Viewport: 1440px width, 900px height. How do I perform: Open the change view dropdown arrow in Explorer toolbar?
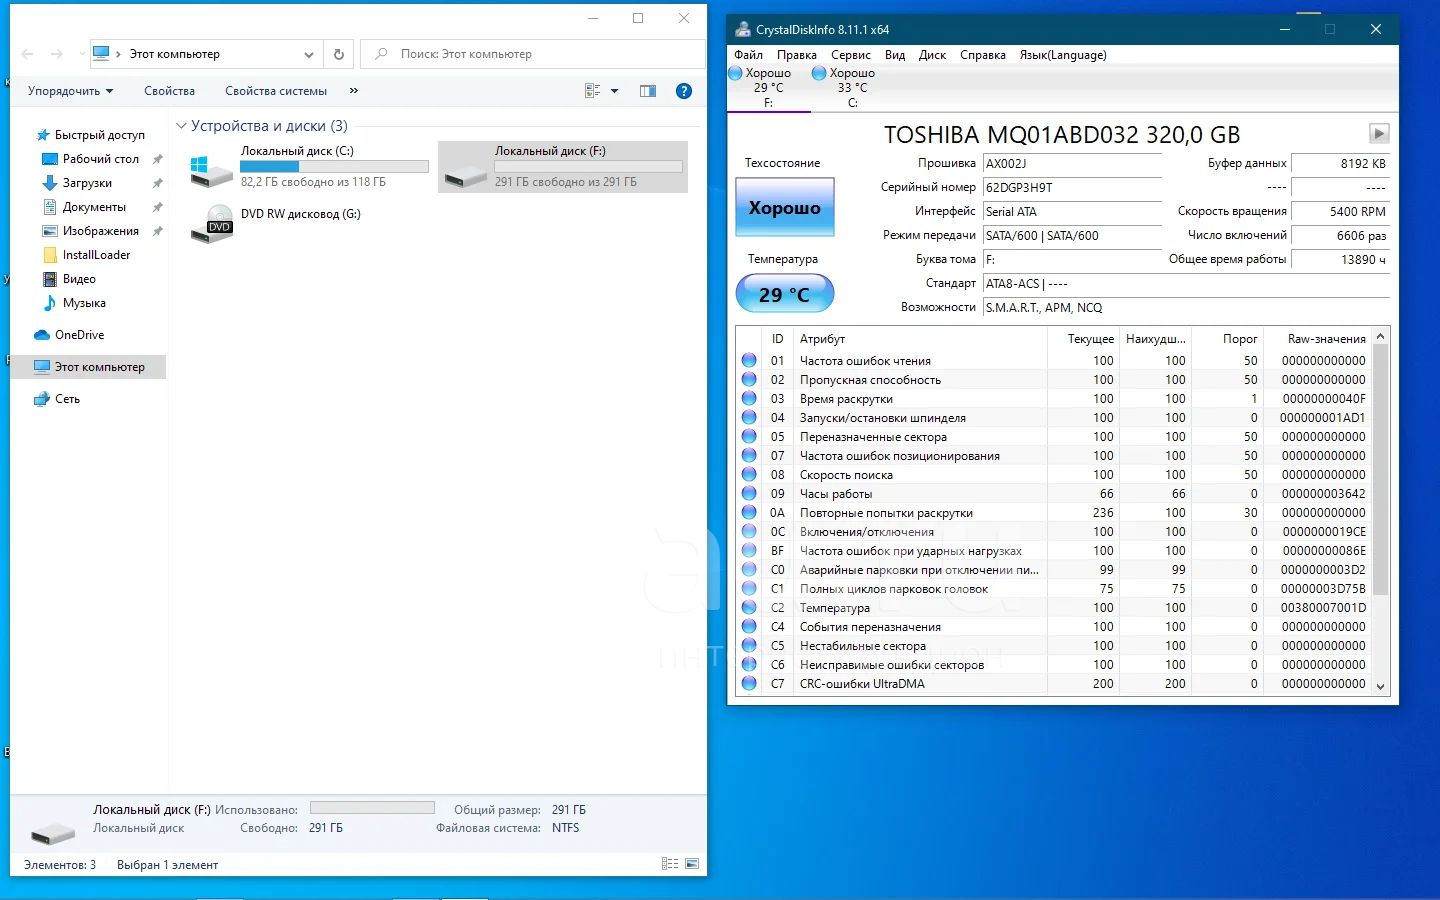coord(615,91)
